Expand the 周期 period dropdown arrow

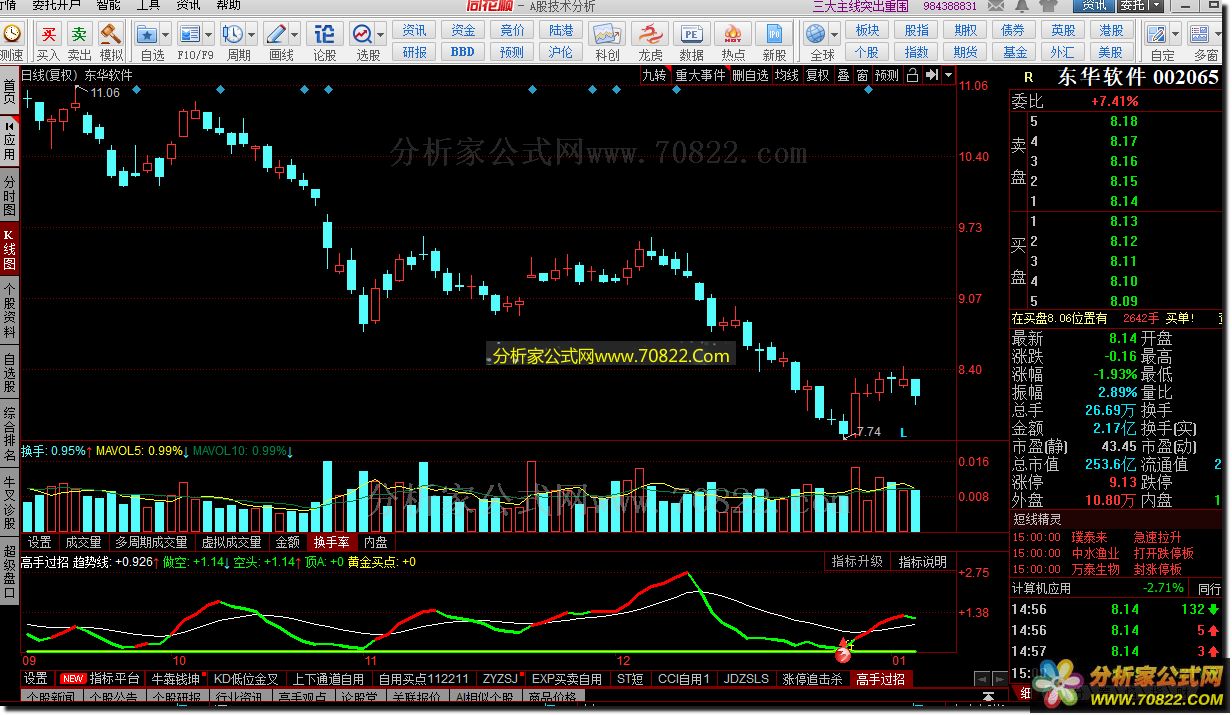pyautogui.click(x=252, y=34)
